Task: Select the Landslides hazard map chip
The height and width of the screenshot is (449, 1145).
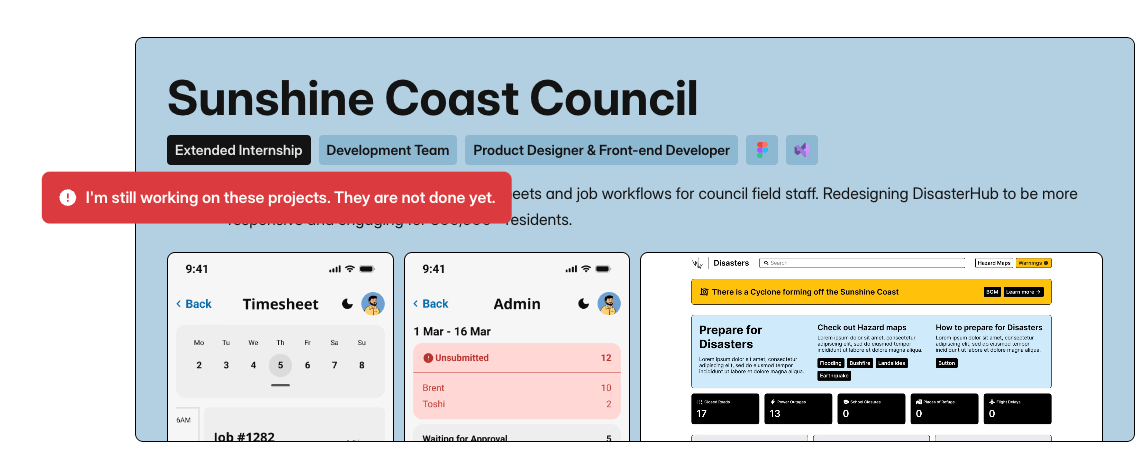Action: pyautogui.click(x=892, y=363)
